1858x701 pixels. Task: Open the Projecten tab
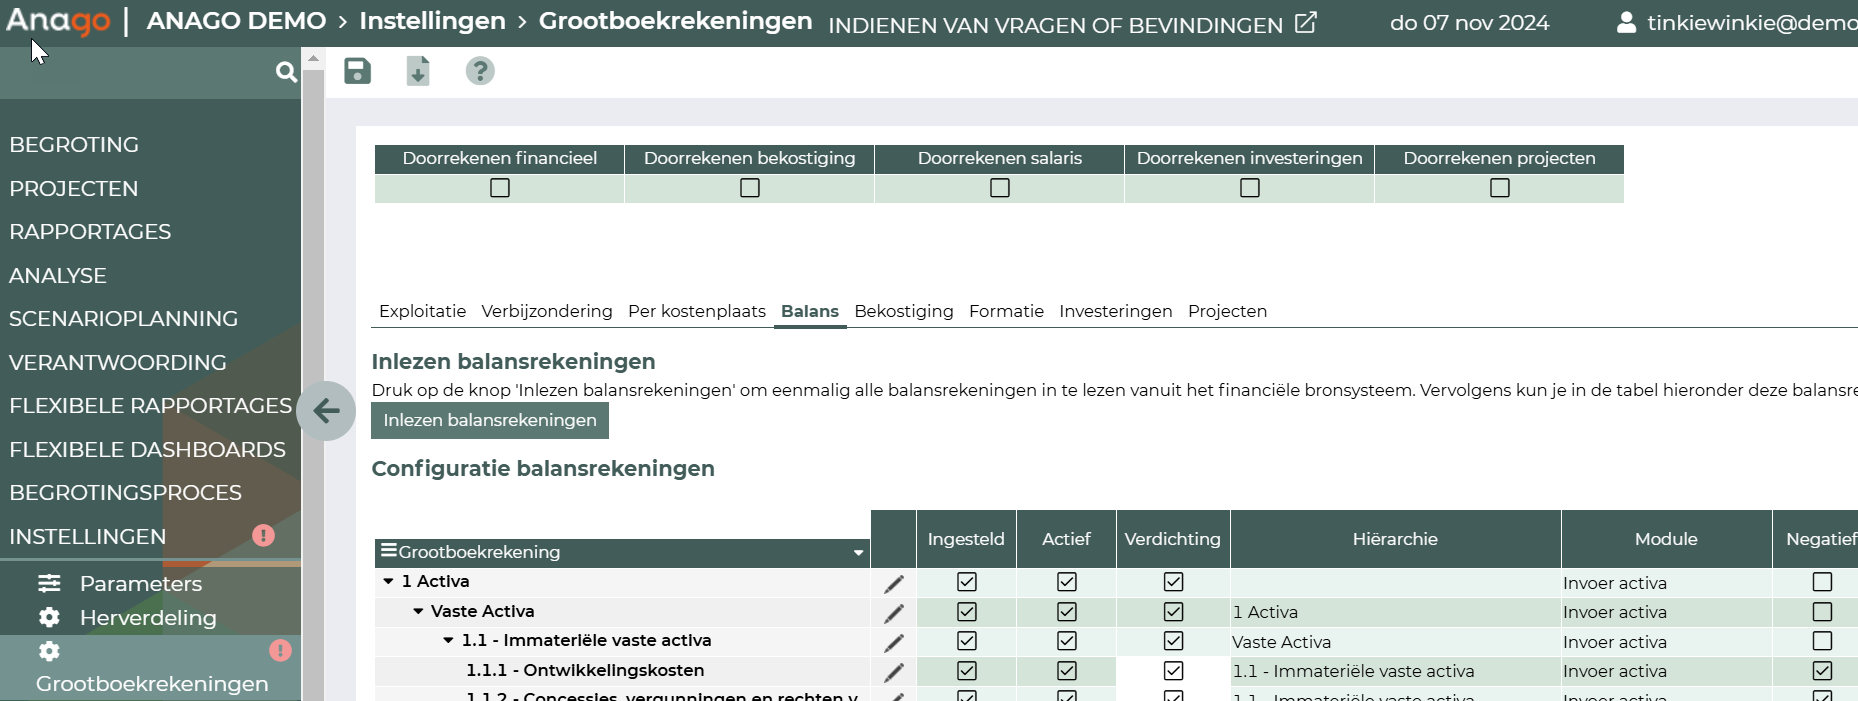[1228, 311]
